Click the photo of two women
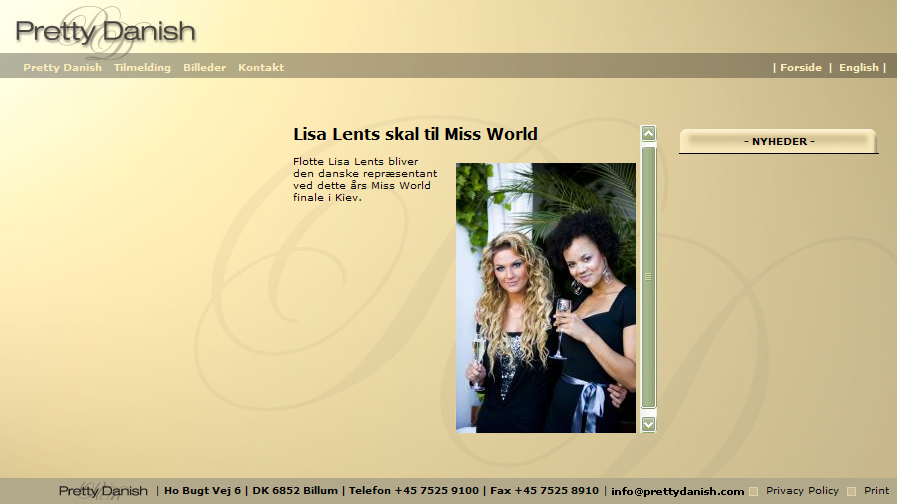Screen dimensions: 897x504 click(x=545, y=297)
